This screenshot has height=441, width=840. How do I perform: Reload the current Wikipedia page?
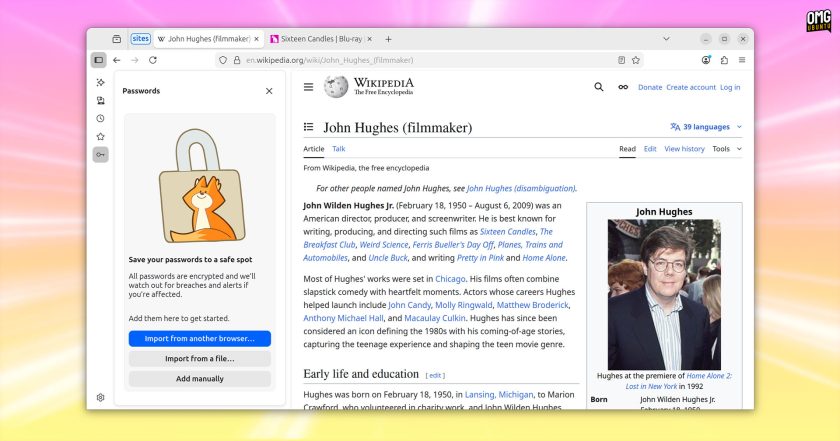[153, 60]
